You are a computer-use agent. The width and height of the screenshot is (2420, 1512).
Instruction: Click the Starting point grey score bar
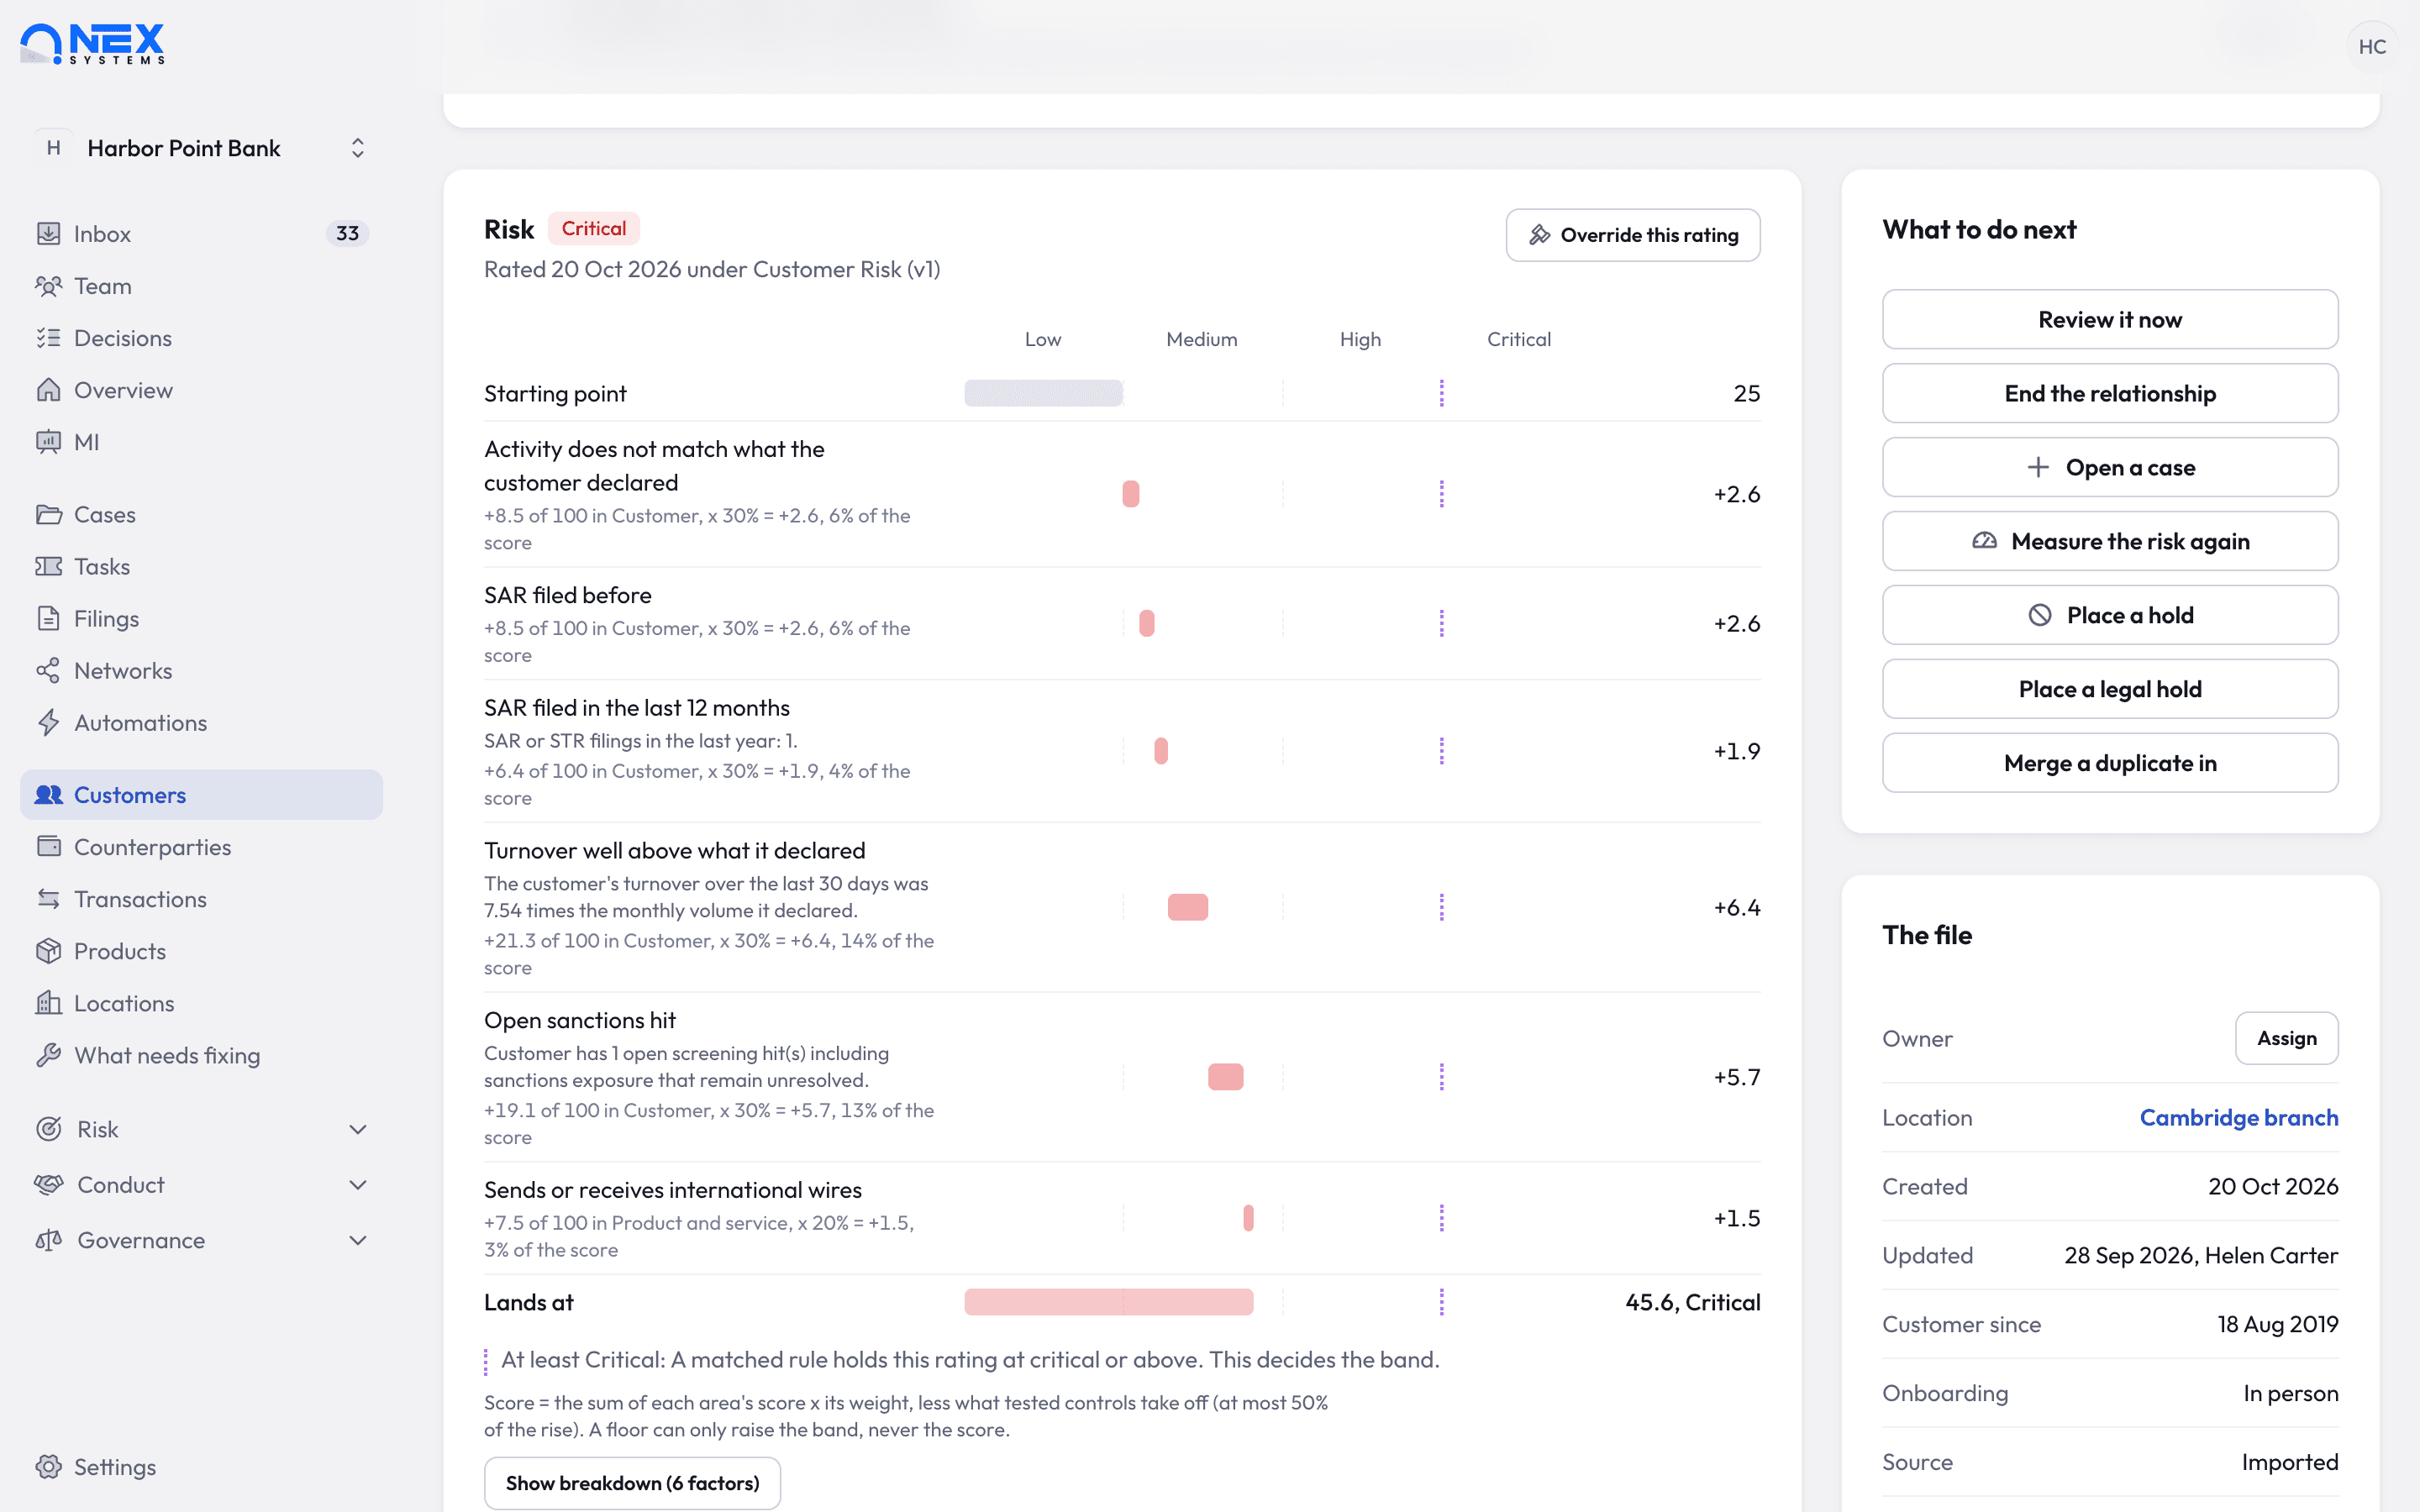[1043, 393]
